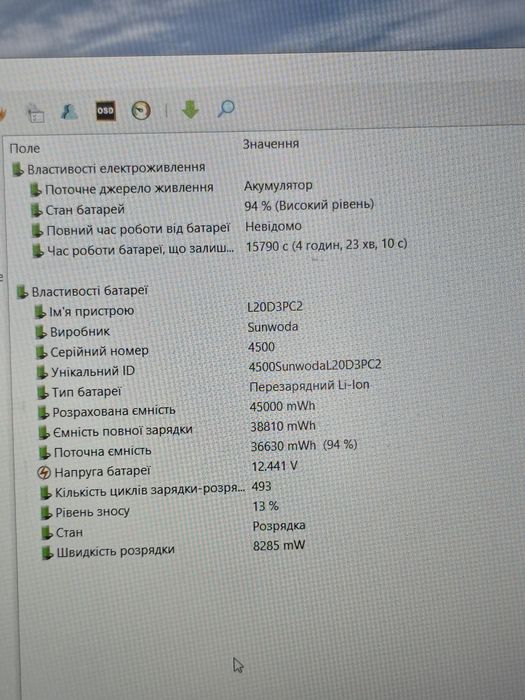Click the value 12.441 V
525x700 pixels.
[x=274, y=467]
